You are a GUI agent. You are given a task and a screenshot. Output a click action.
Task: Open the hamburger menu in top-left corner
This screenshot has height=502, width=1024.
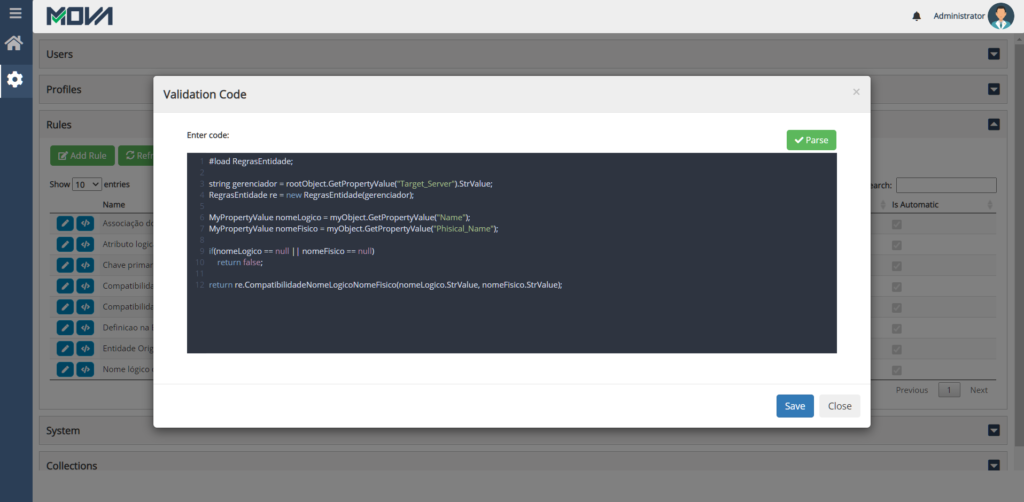[x=15, y=14]
